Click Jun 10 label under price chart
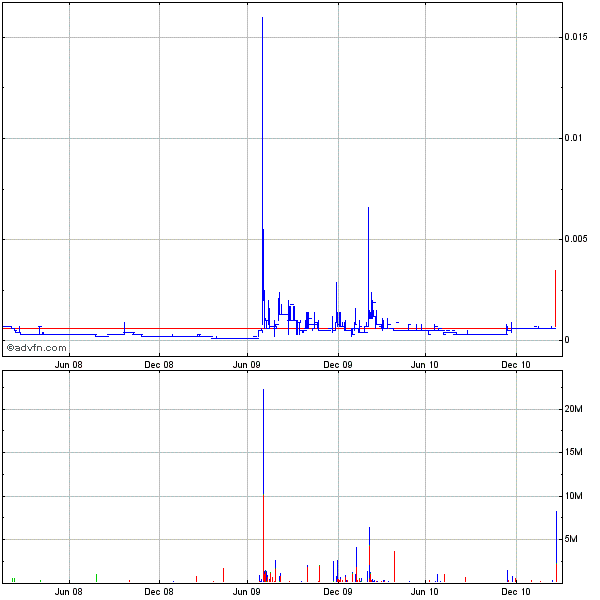Screen dimensions: 600x600 tap(425, 365)
